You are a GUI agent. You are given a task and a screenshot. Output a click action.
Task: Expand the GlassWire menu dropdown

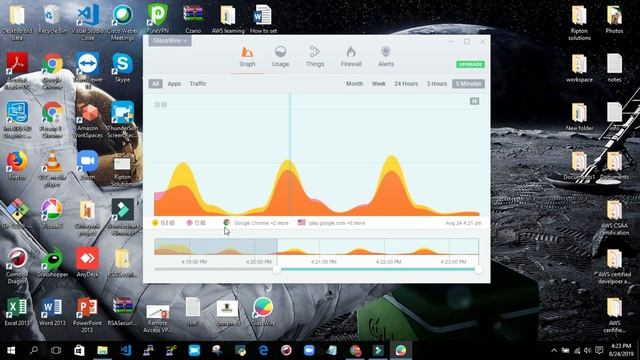point(170,41)
